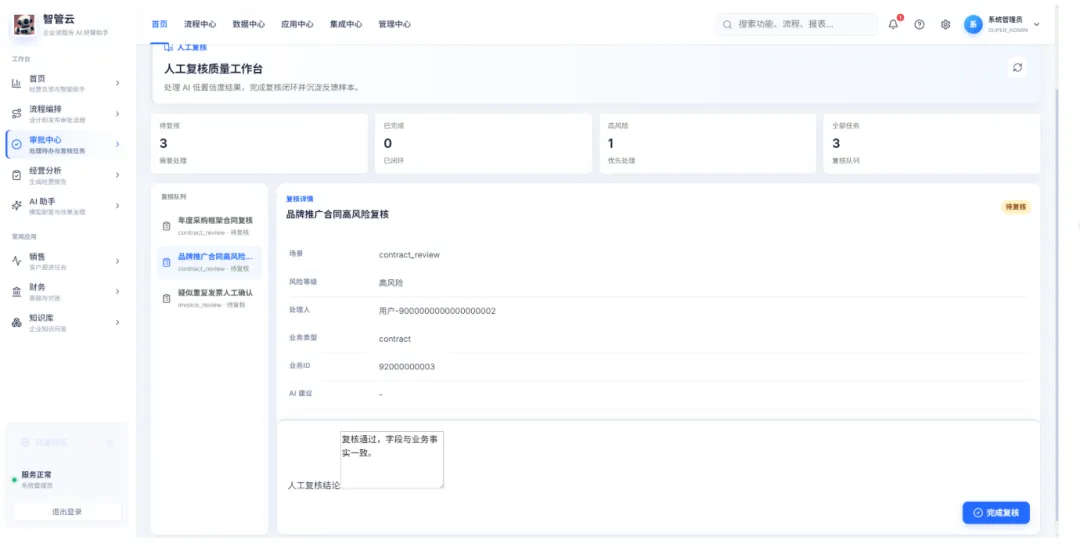Click the 处理人 value 用户-9000000000000000002
Image resolution: width=1080 pixels, height=547 pixels.
tap(437, 311)
